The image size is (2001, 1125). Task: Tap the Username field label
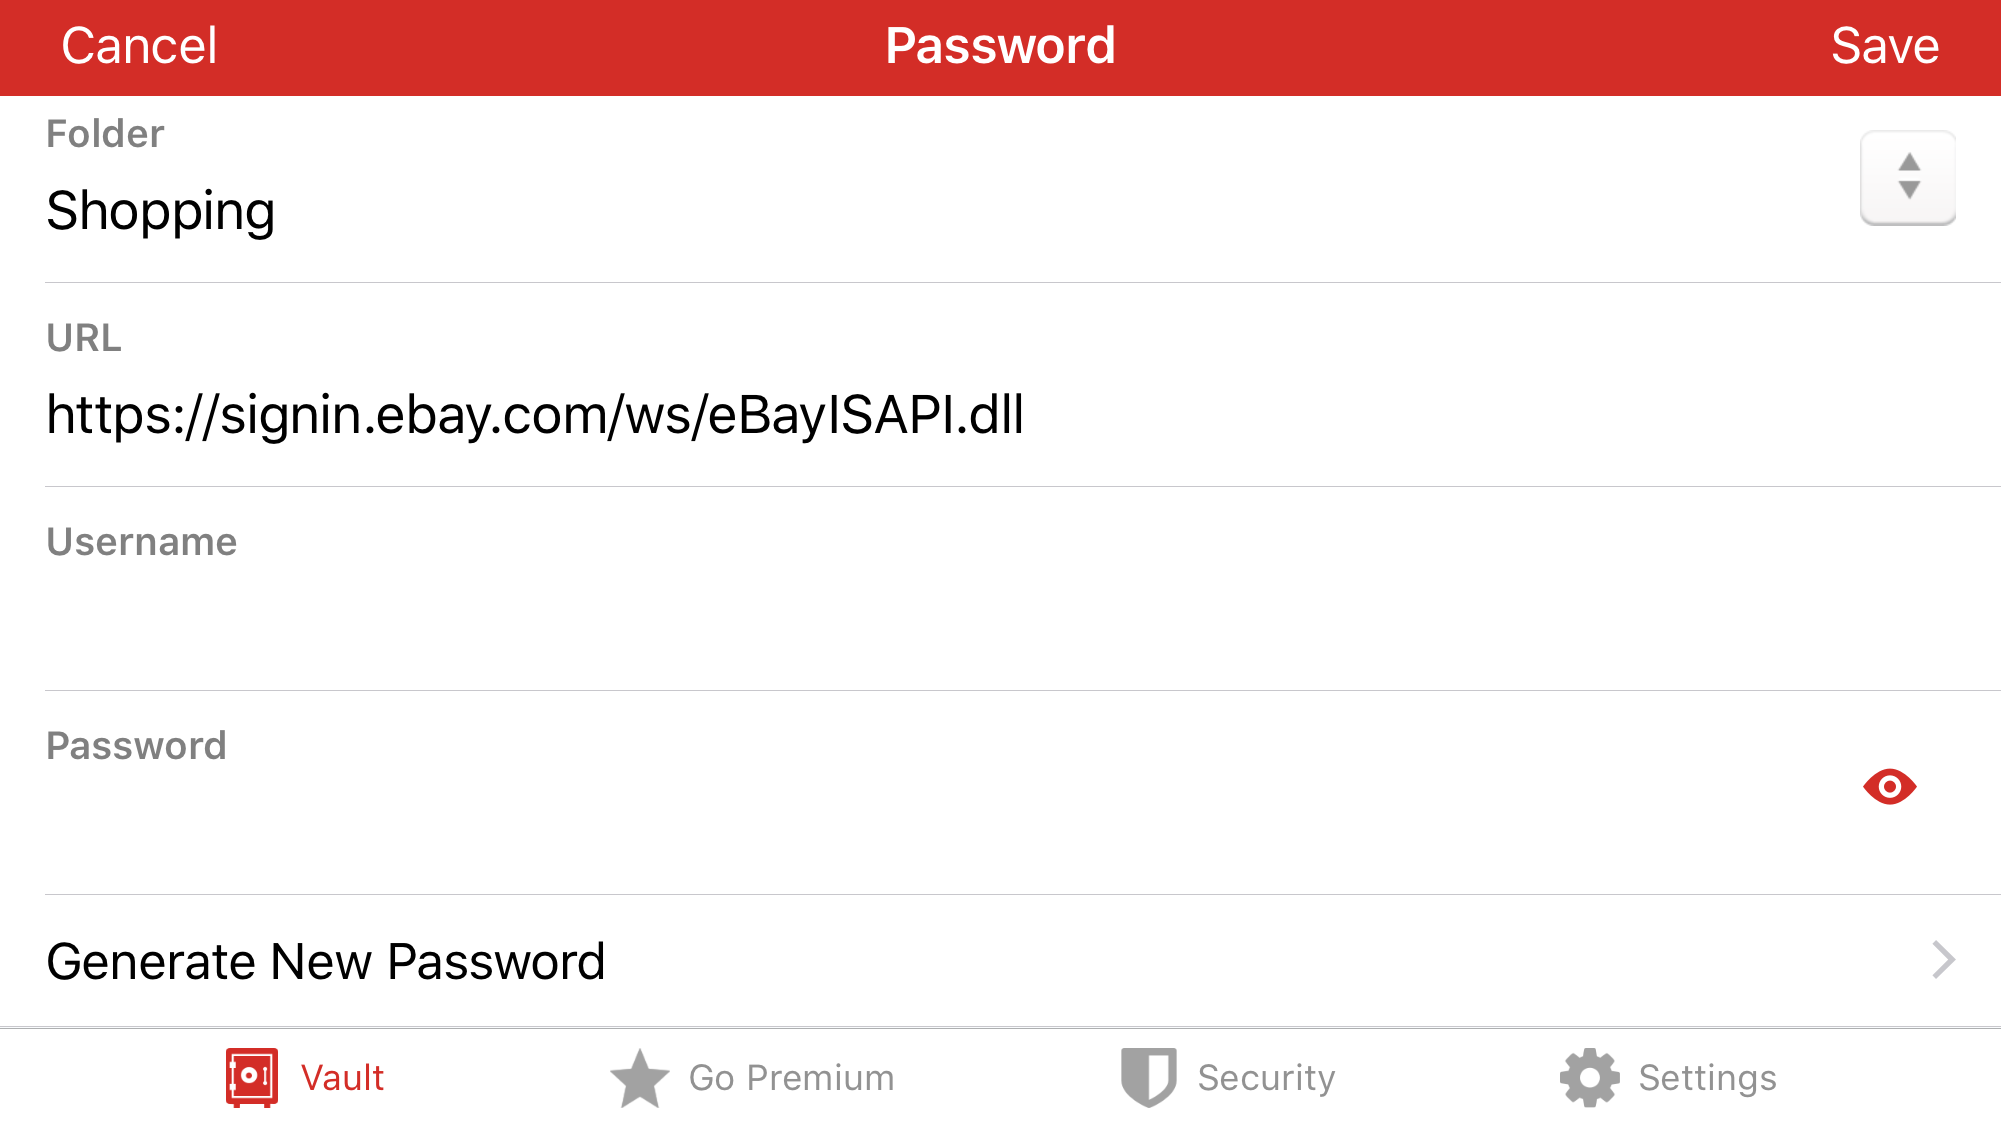click(141, 542)
